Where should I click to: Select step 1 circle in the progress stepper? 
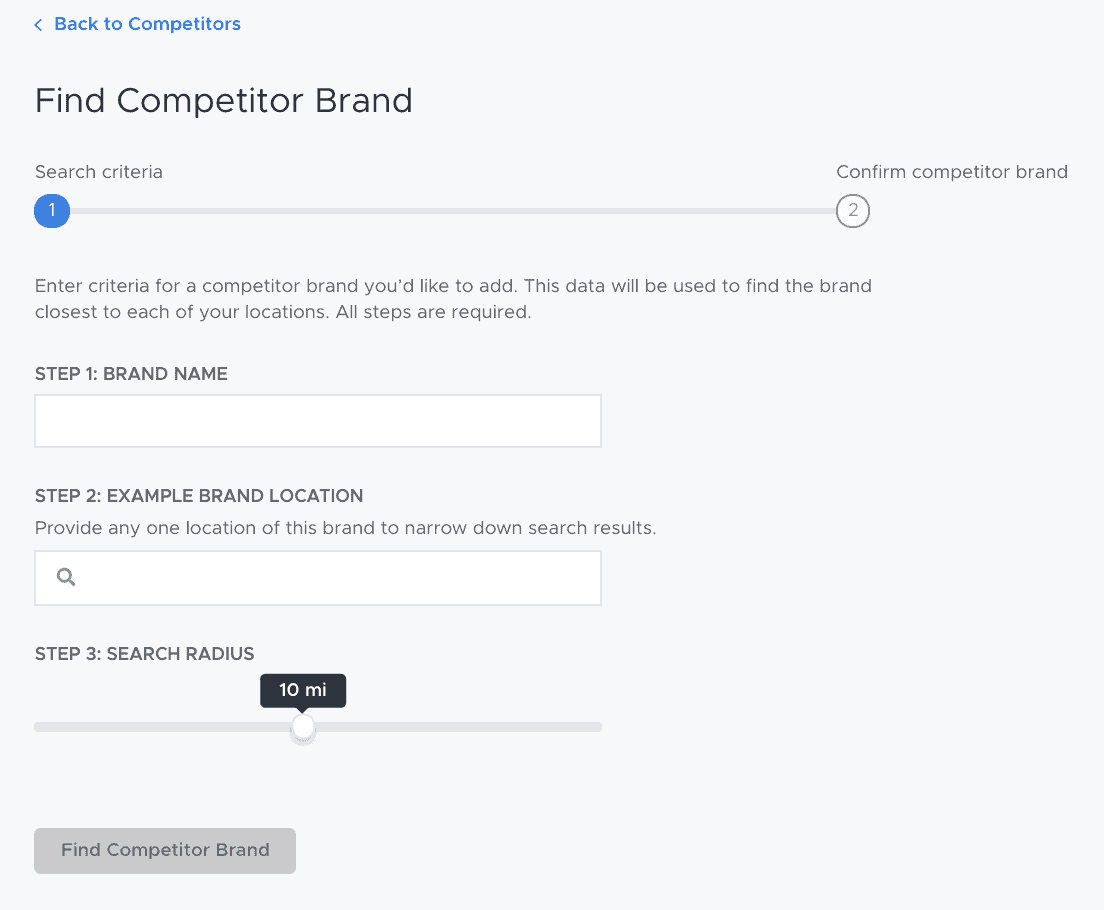pyautogui.click(x=52, y=211)
